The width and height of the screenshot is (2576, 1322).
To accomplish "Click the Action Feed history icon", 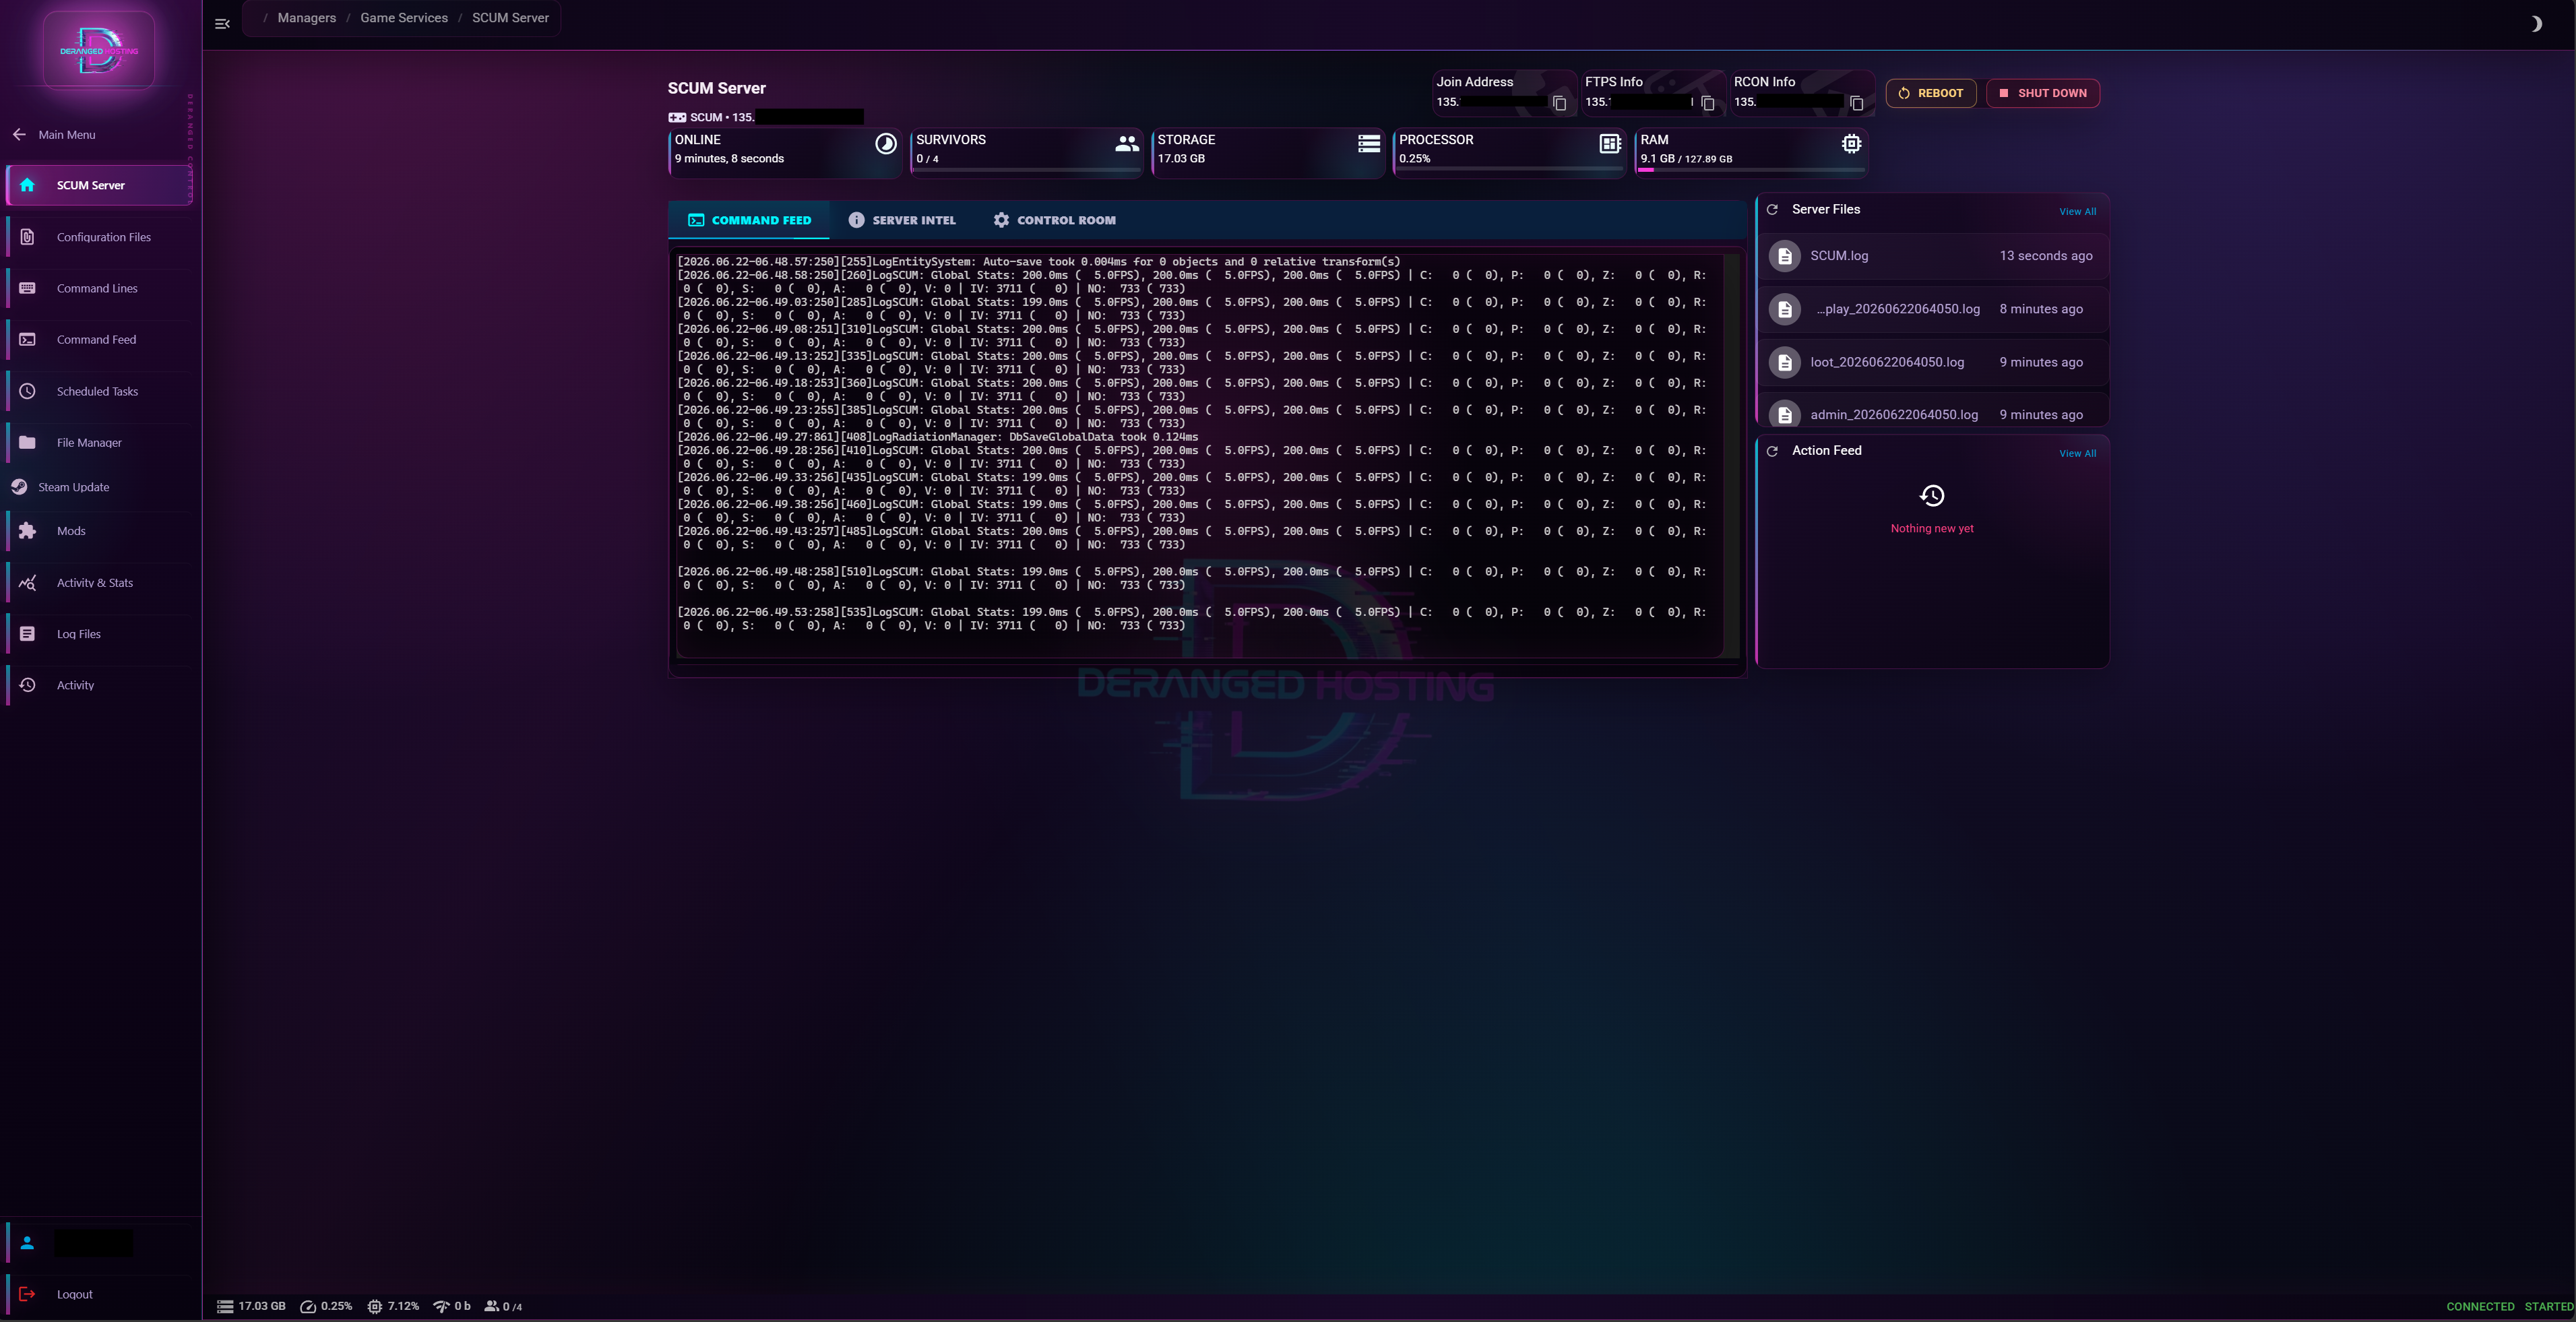I will (1932, 496).
